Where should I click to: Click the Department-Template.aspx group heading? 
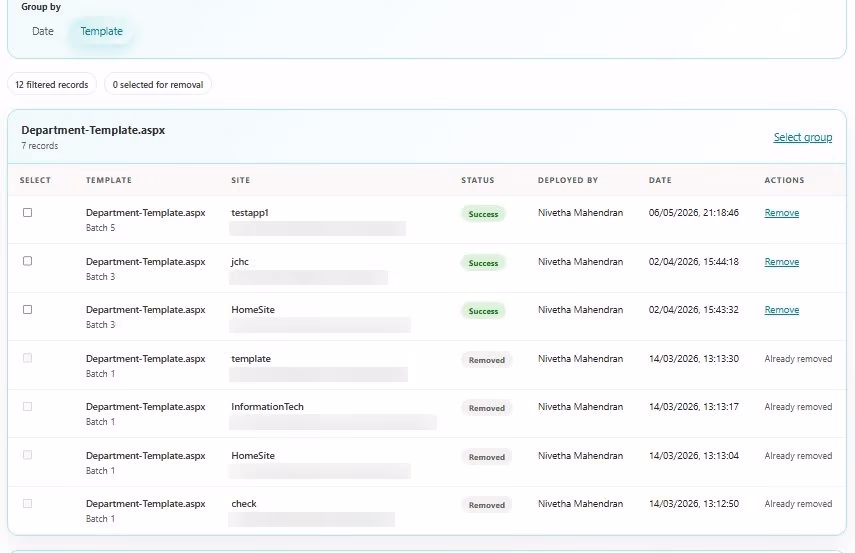pyautogui.click(x=93, y=130)
